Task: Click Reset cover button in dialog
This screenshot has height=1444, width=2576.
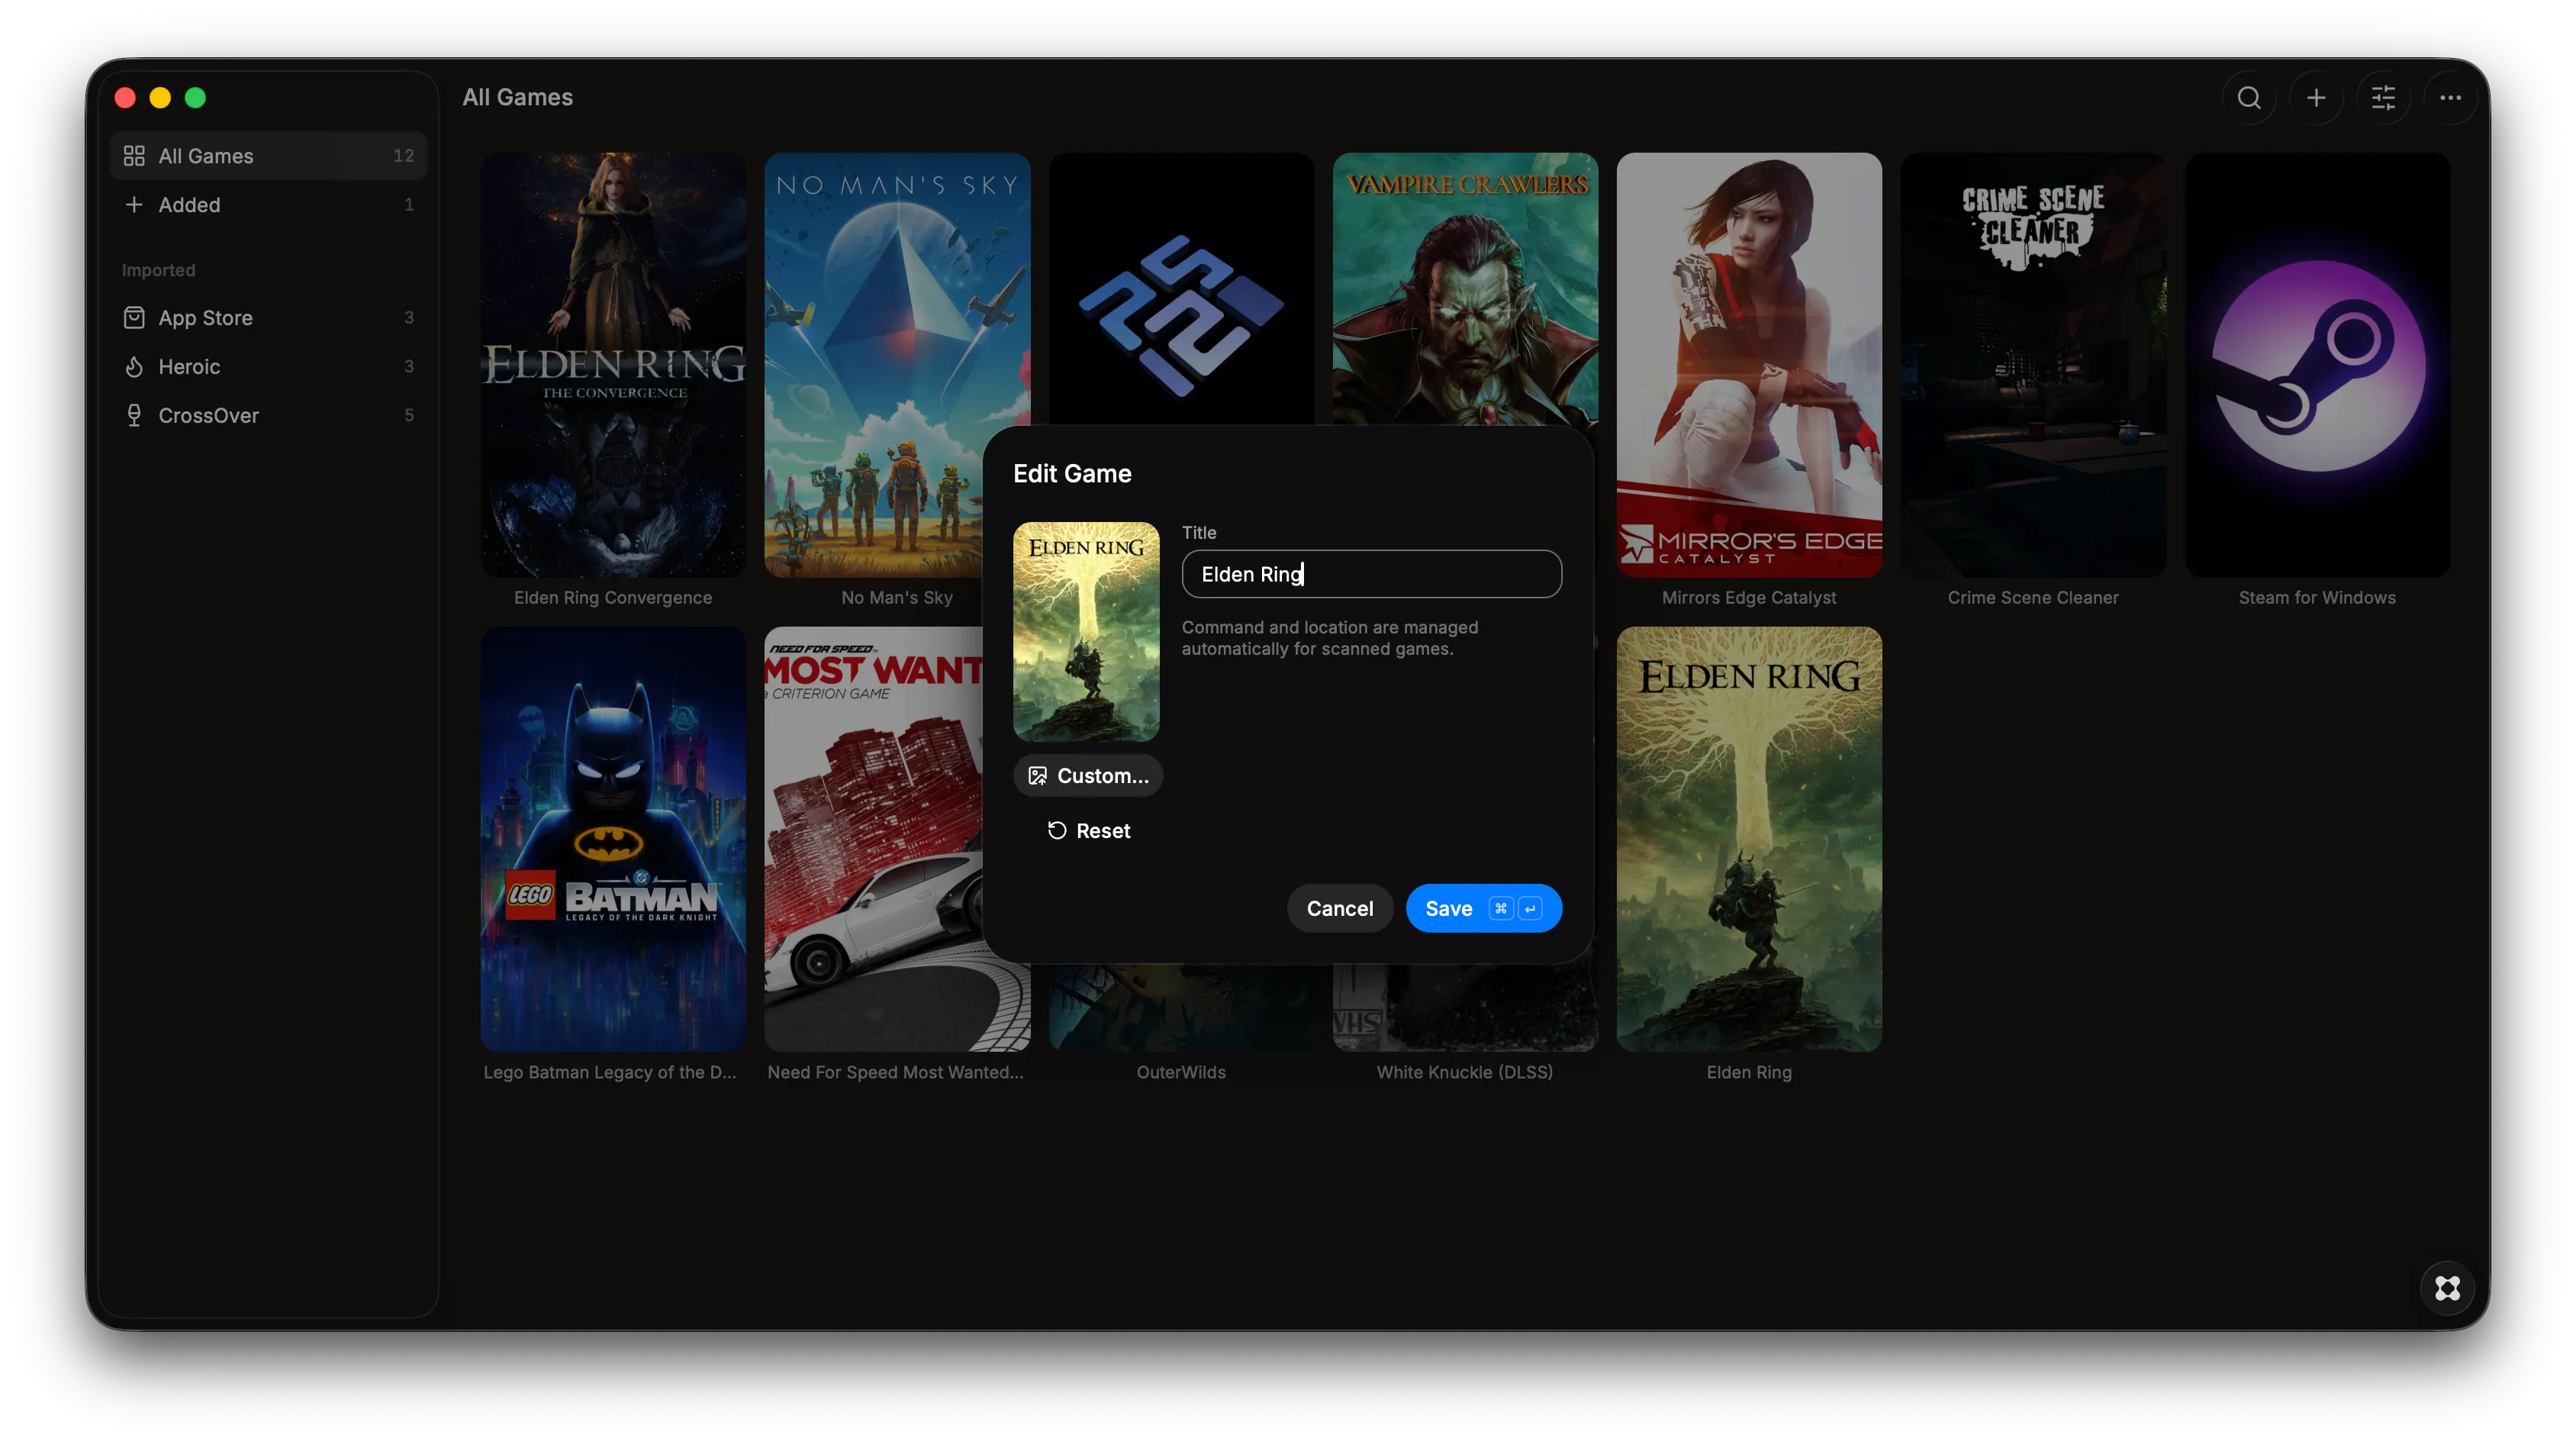Action: (x=1088, y=830)
